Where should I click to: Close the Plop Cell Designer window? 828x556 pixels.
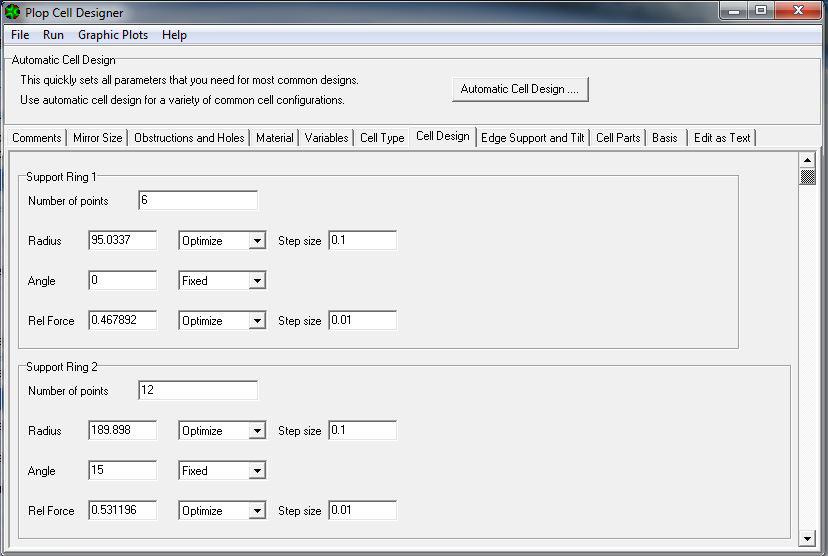coord(798,11)
